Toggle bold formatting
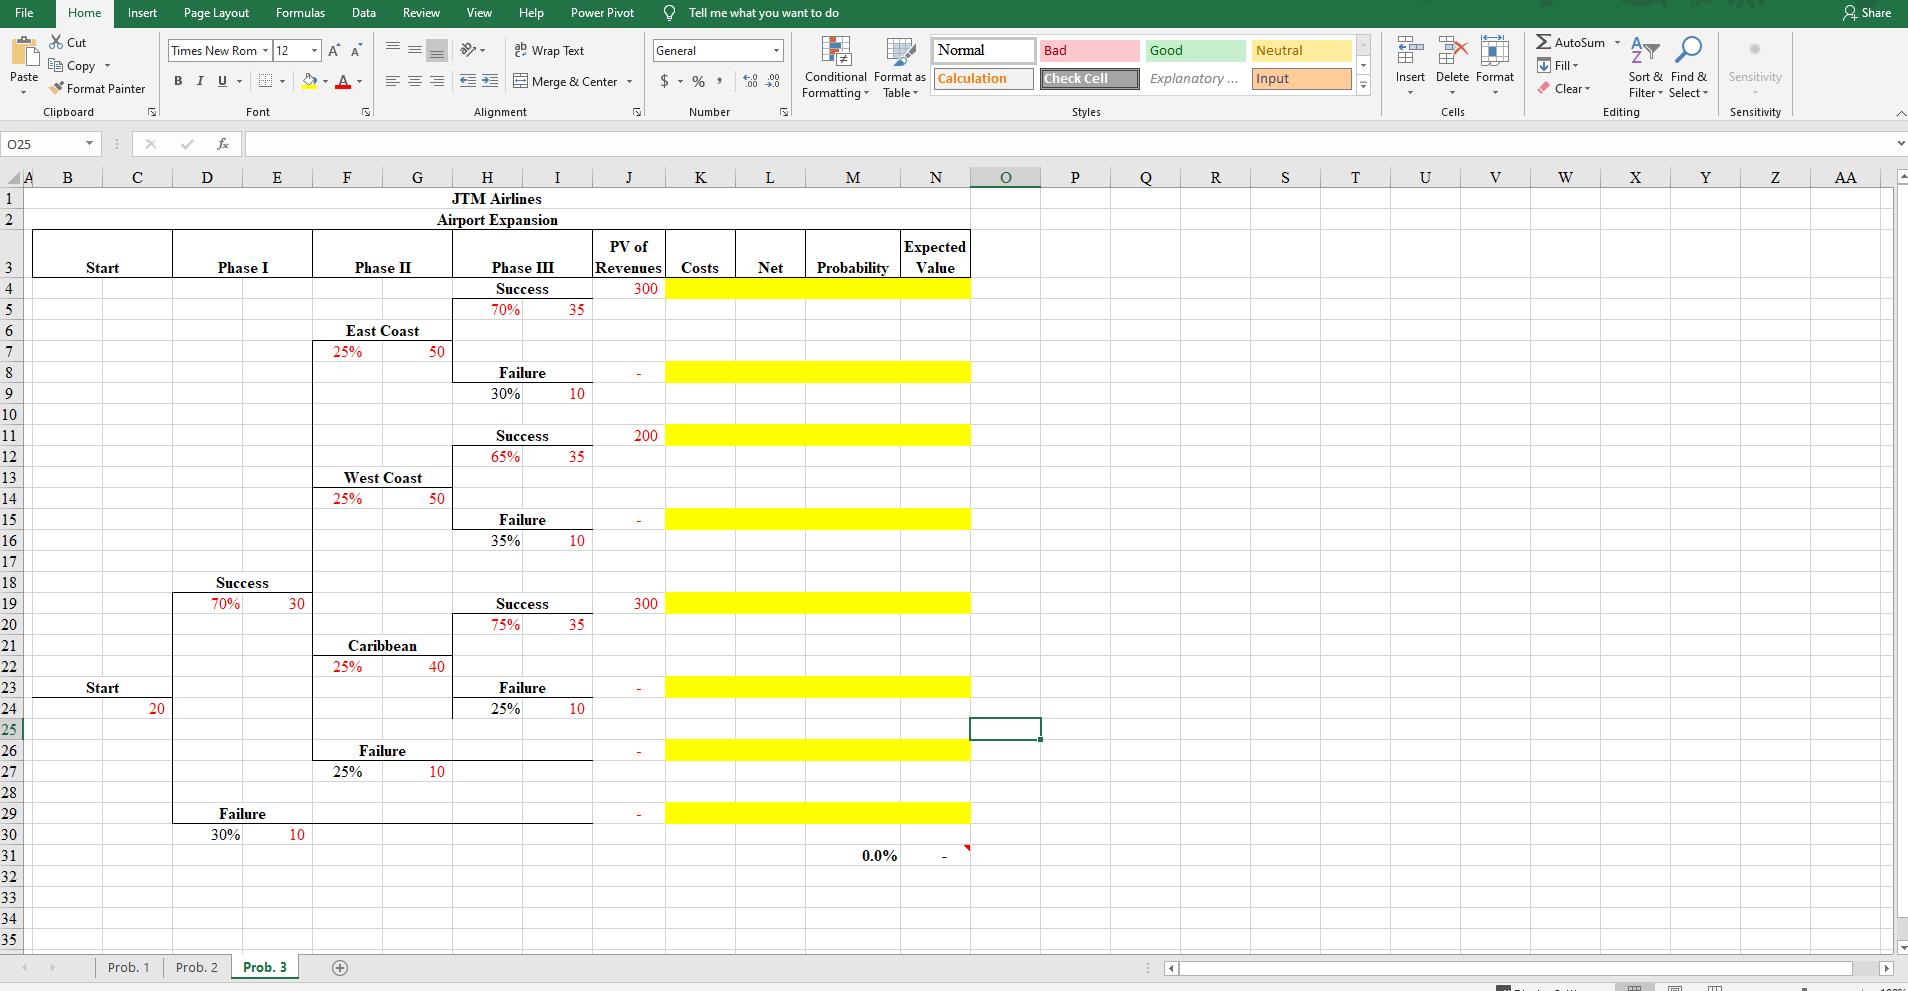Viewport: 1908px width, 991px height. pos(178,81)
